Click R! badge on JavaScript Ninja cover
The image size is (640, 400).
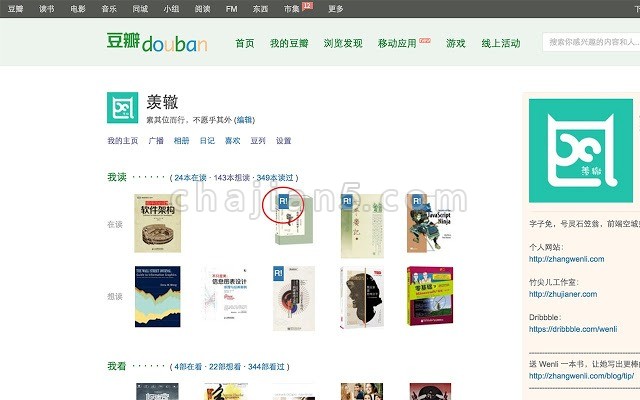click(x=417, y=201)
